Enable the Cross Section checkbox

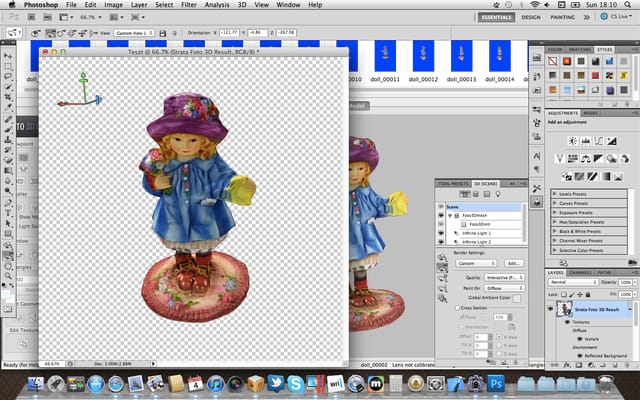click(457, 308)
